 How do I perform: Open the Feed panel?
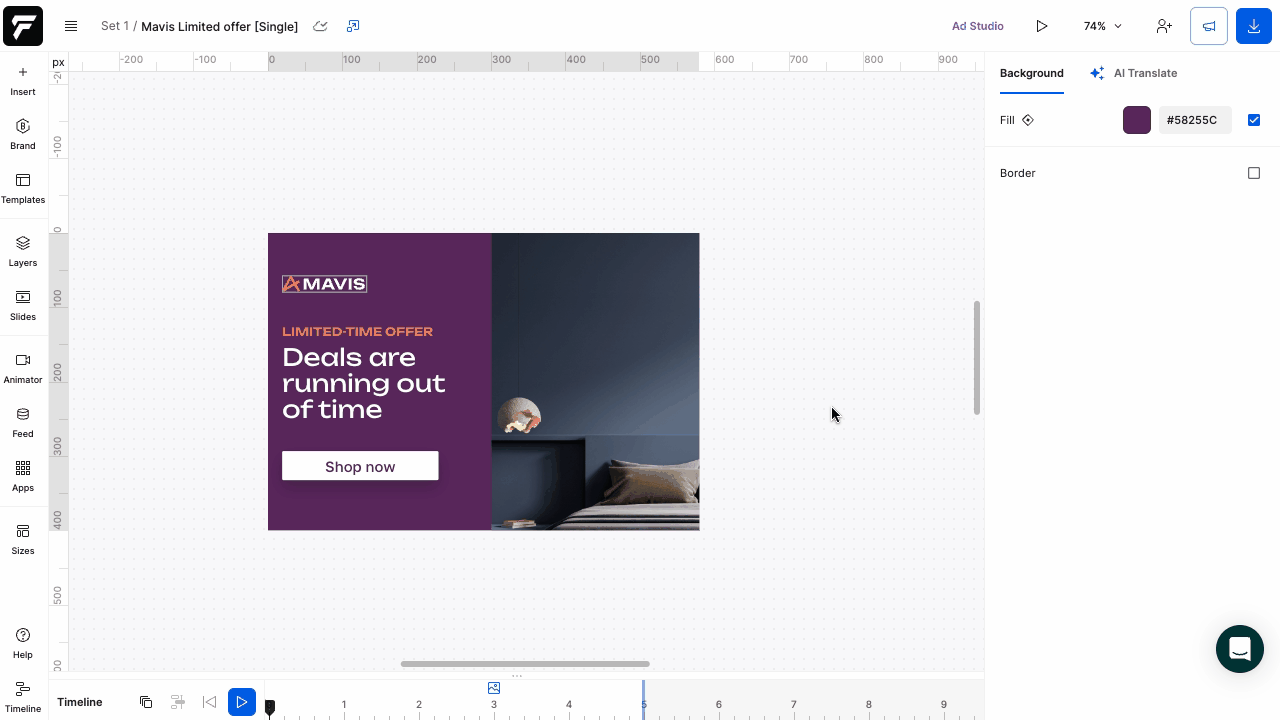point(23,423)
